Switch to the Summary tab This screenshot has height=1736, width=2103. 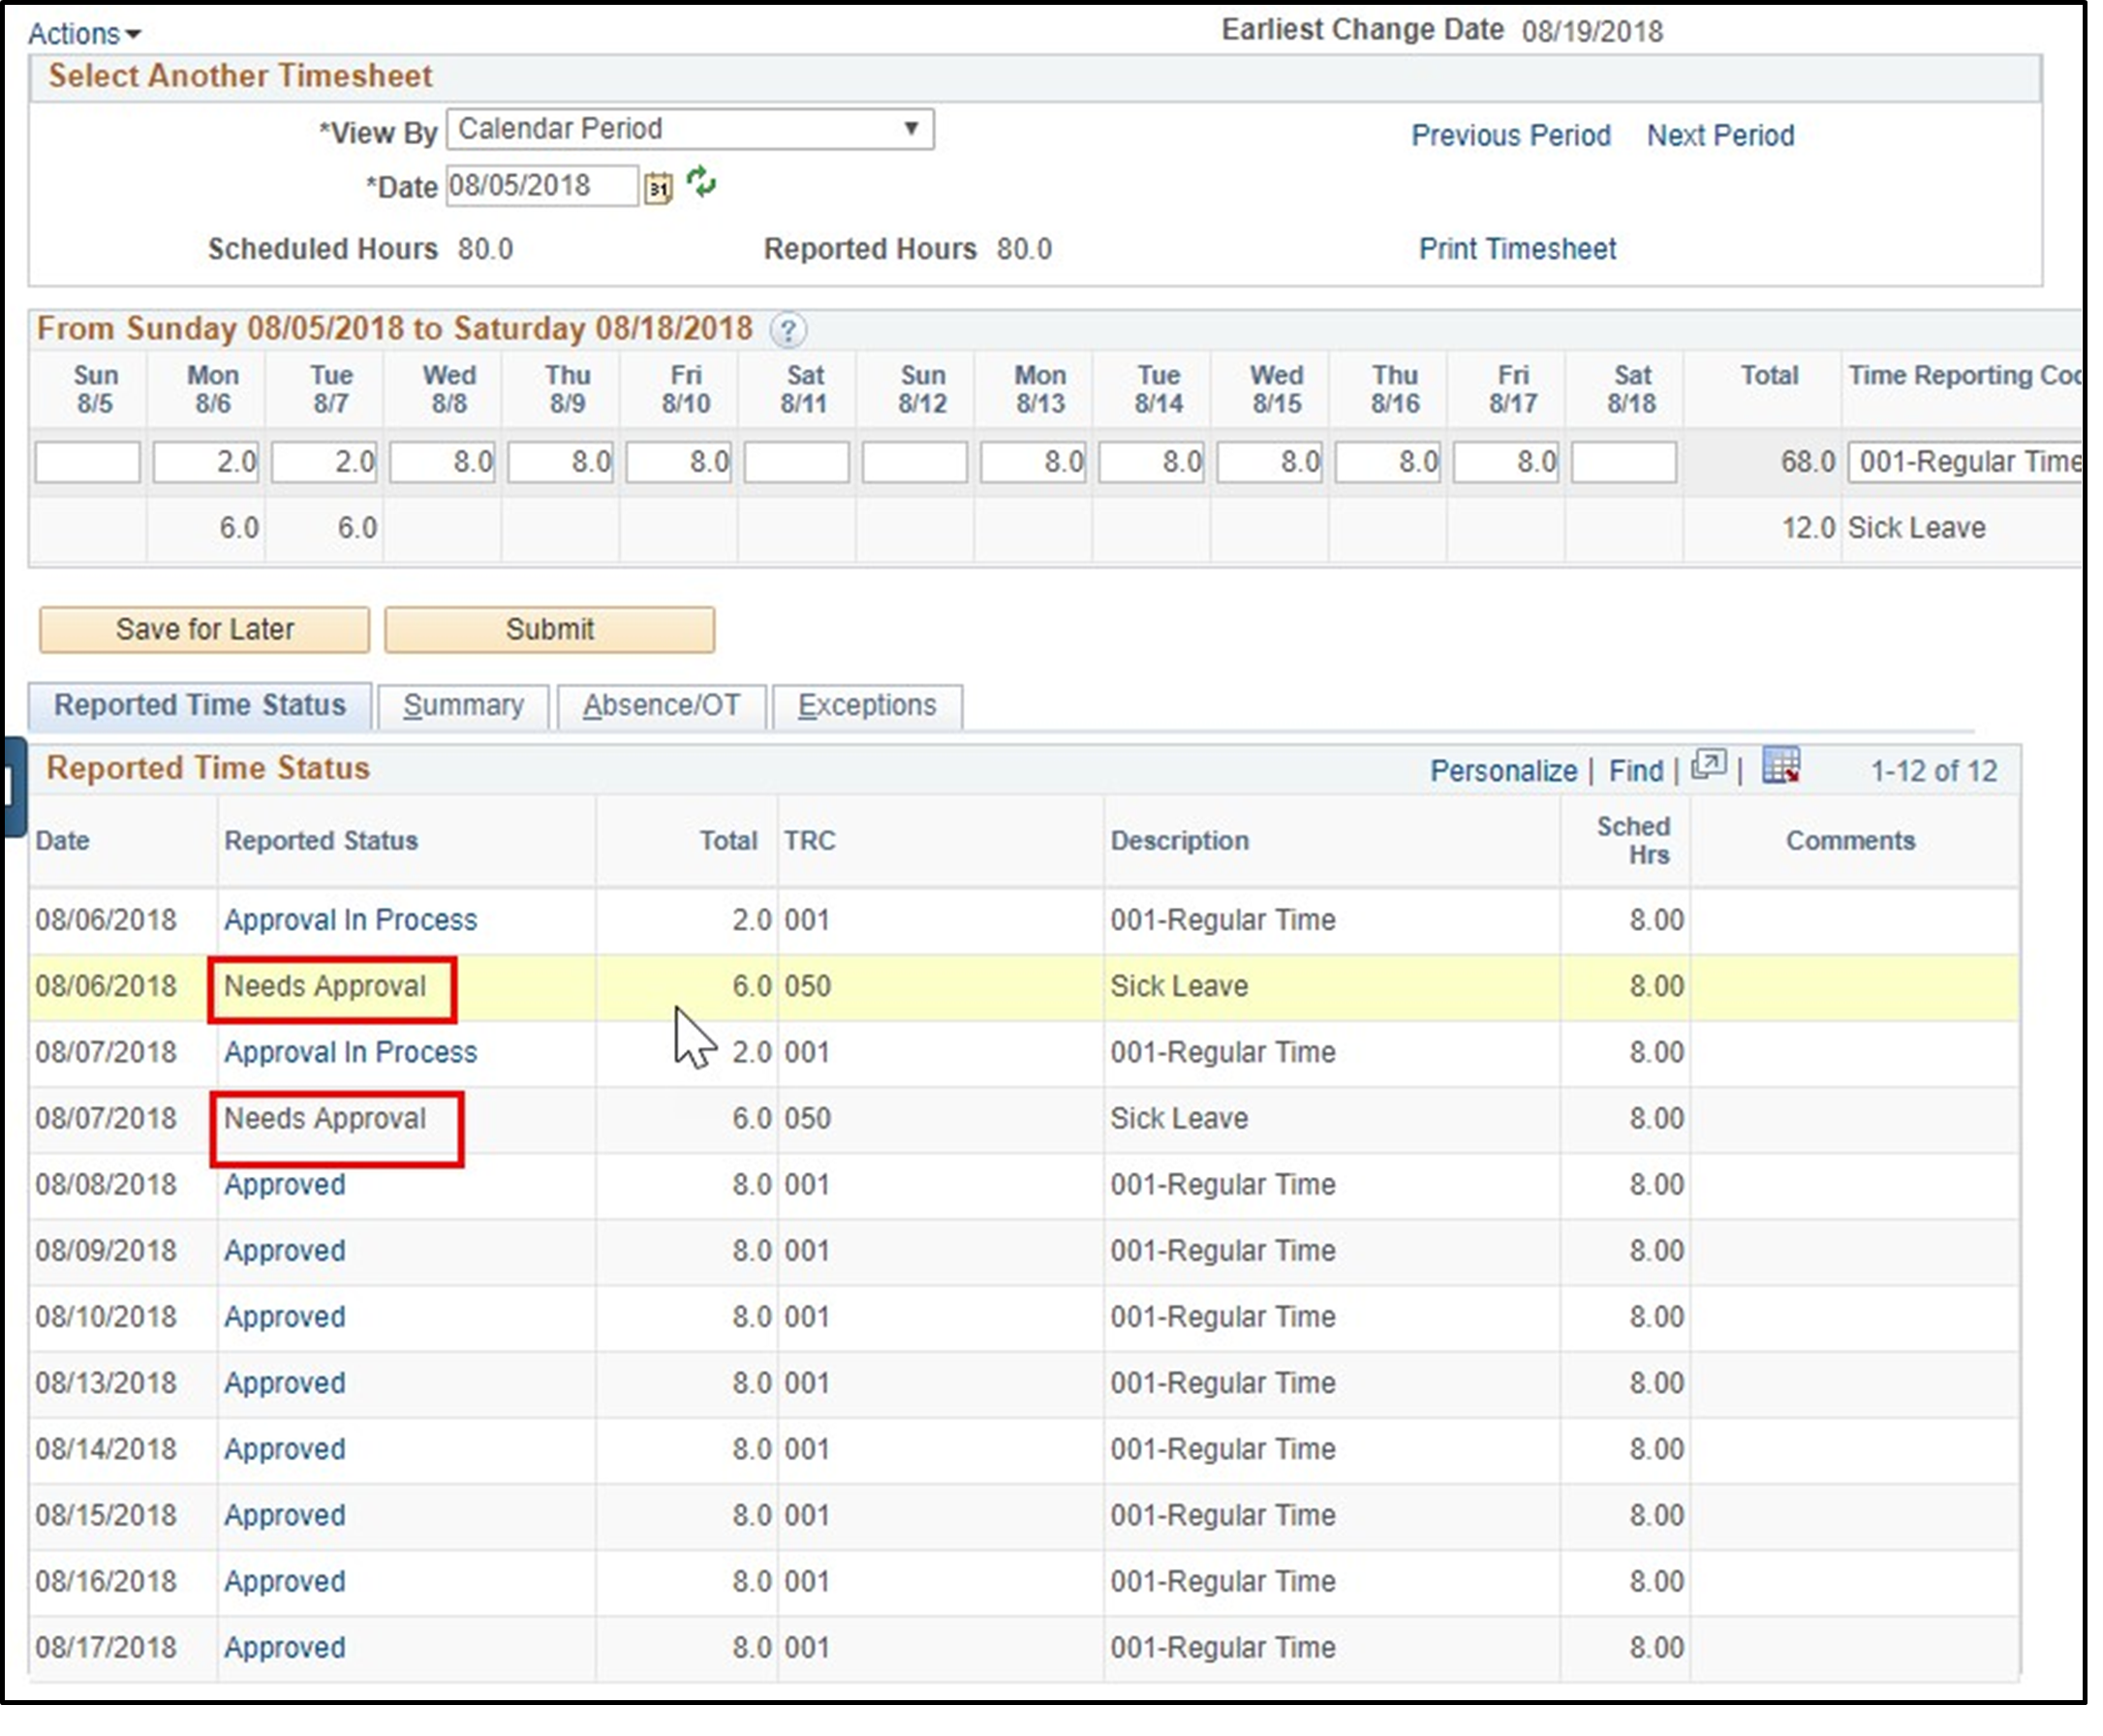coord(464,705)
